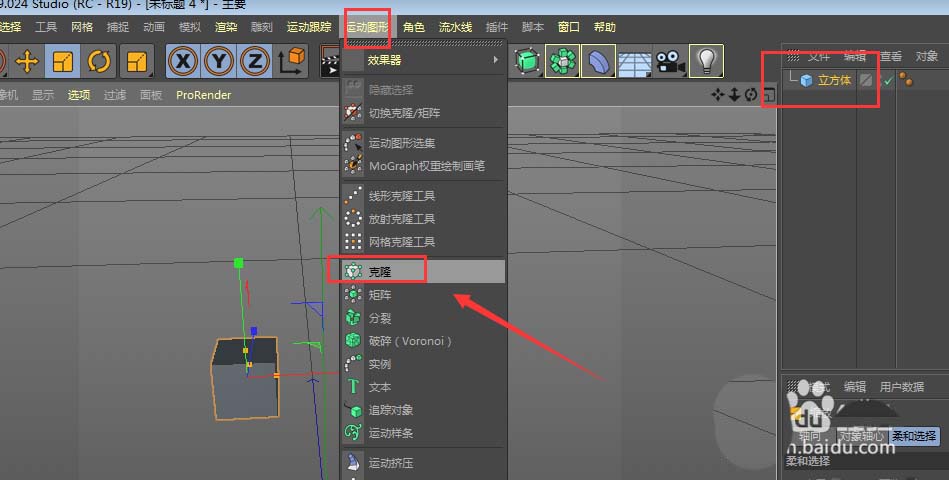The width and height of the screenshot is (949, 480).
Task: Click viewport orbit rotate icon
Action: [750, 94]
